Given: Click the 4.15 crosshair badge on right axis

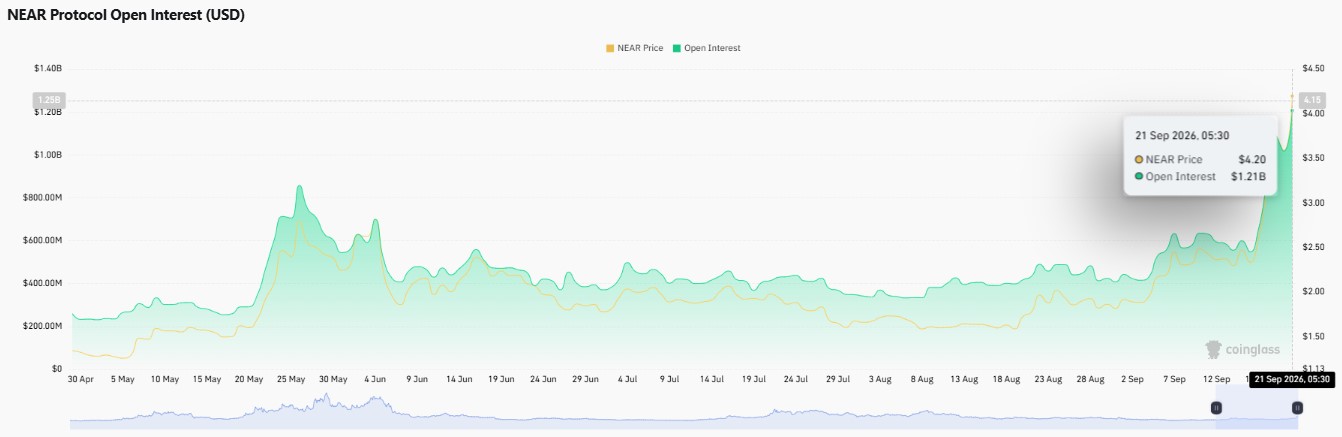Looking at the screenshot, I should pos(1312,100).
